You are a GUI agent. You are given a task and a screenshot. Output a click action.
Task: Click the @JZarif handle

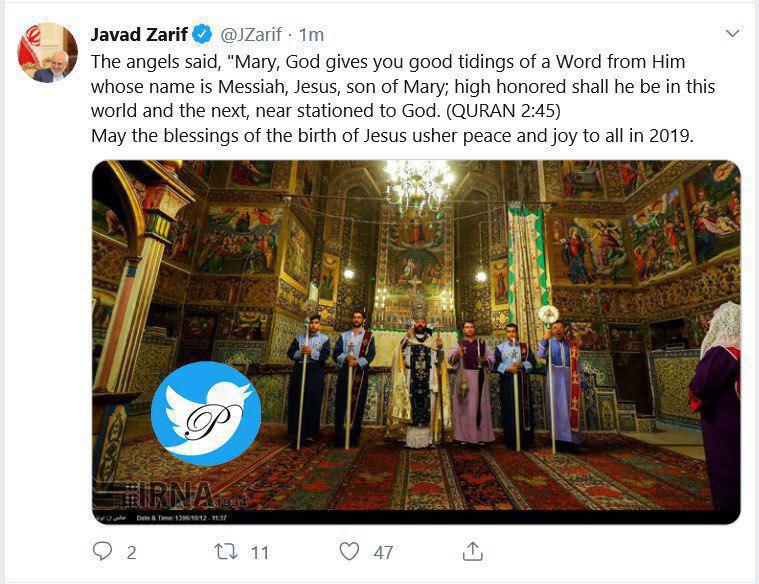click(x=251, y=34)
